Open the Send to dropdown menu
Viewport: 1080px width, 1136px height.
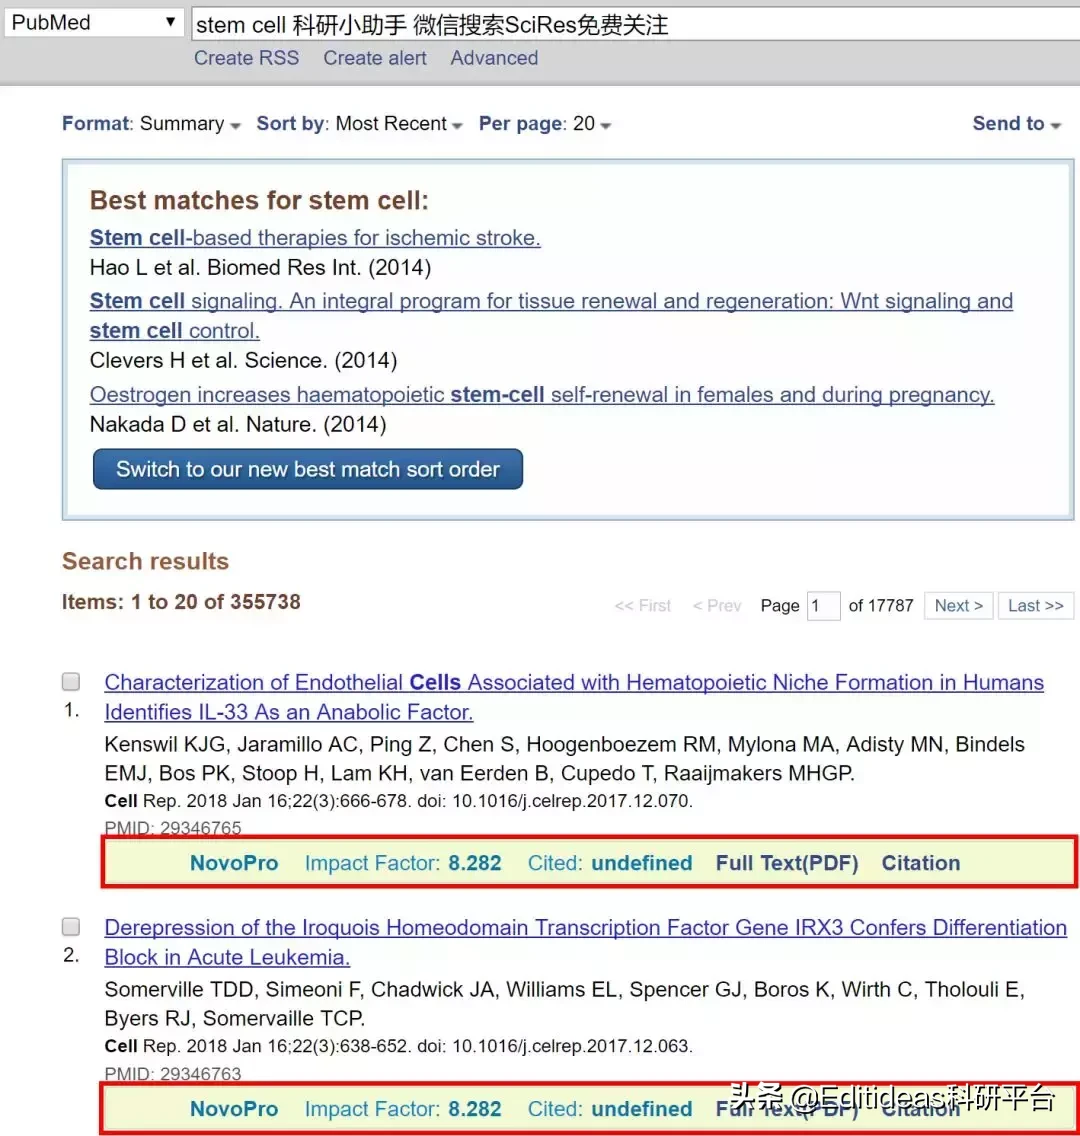pyautogui.click(x=1016, y=124)
